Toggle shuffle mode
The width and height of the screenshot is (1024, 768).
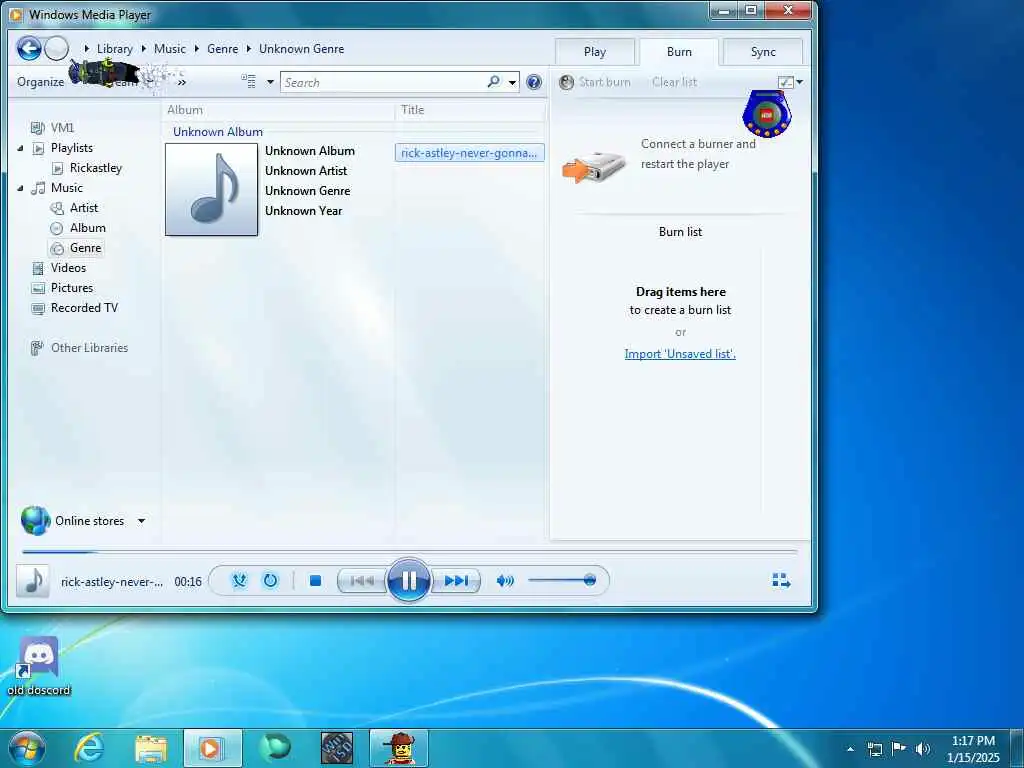coord(239,581)
